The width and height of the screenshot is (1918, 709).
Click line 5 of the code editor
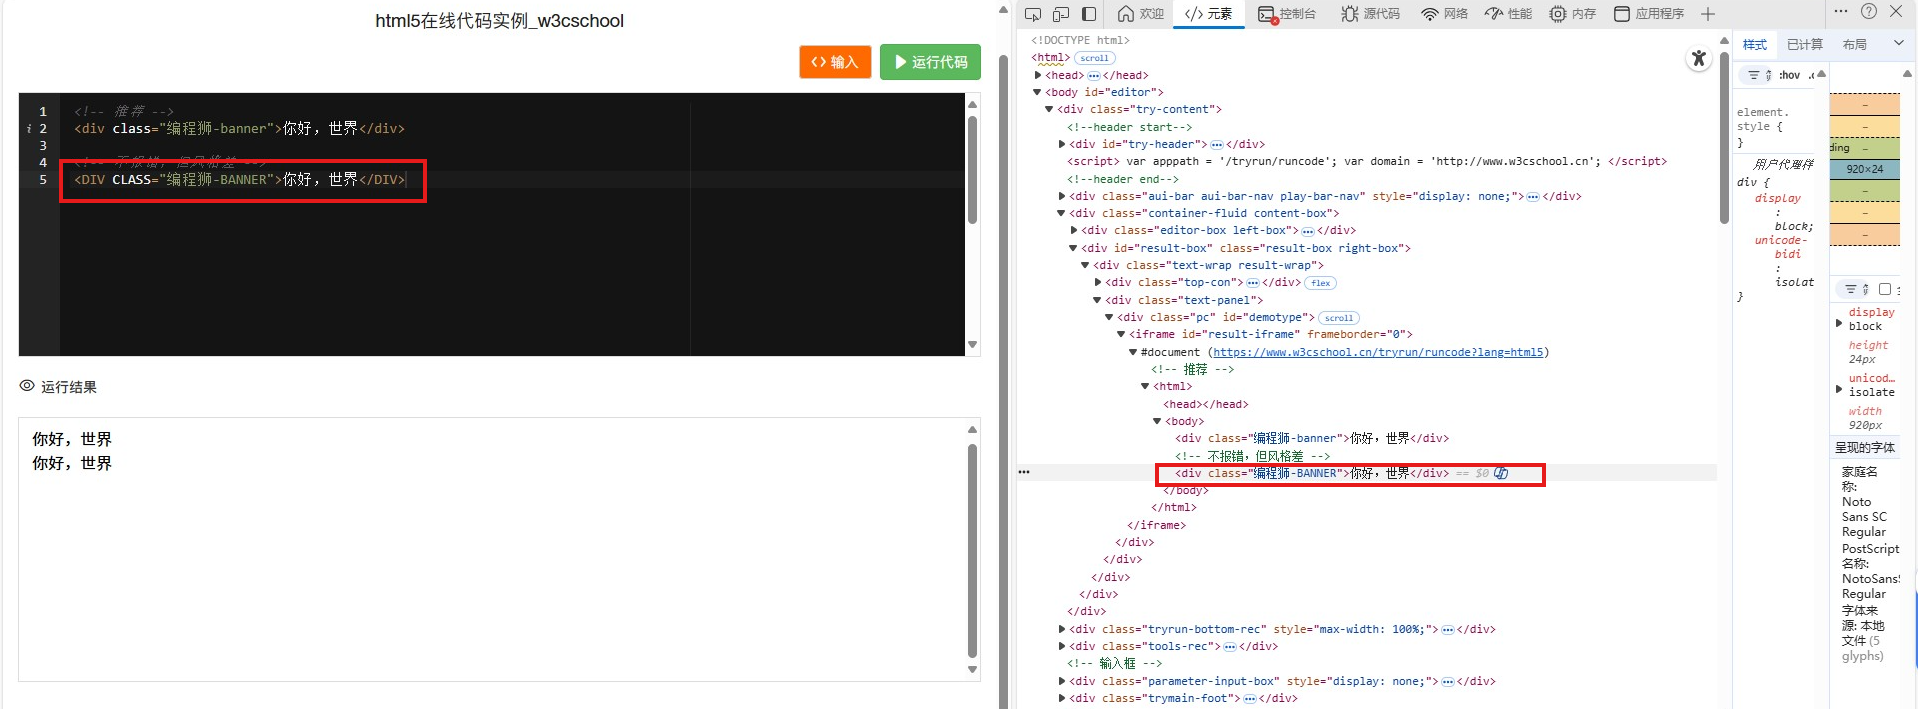click(511, 179)
